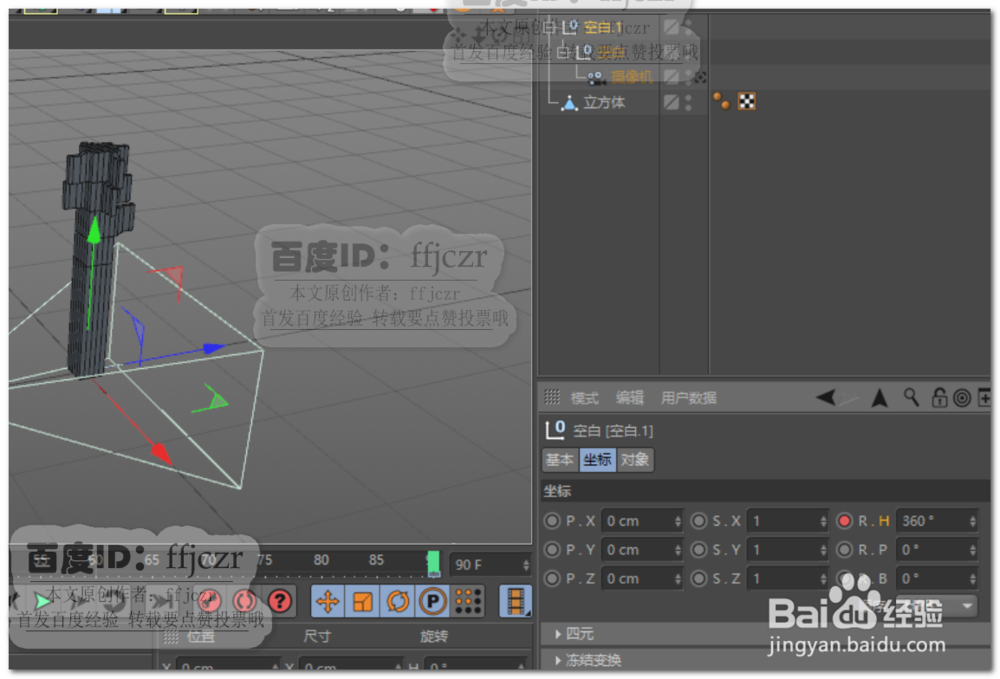This screenshot has width=1000, height=679.
Task: Click frame 80 on the timeline ruler
Action: [x=321, y=560]
